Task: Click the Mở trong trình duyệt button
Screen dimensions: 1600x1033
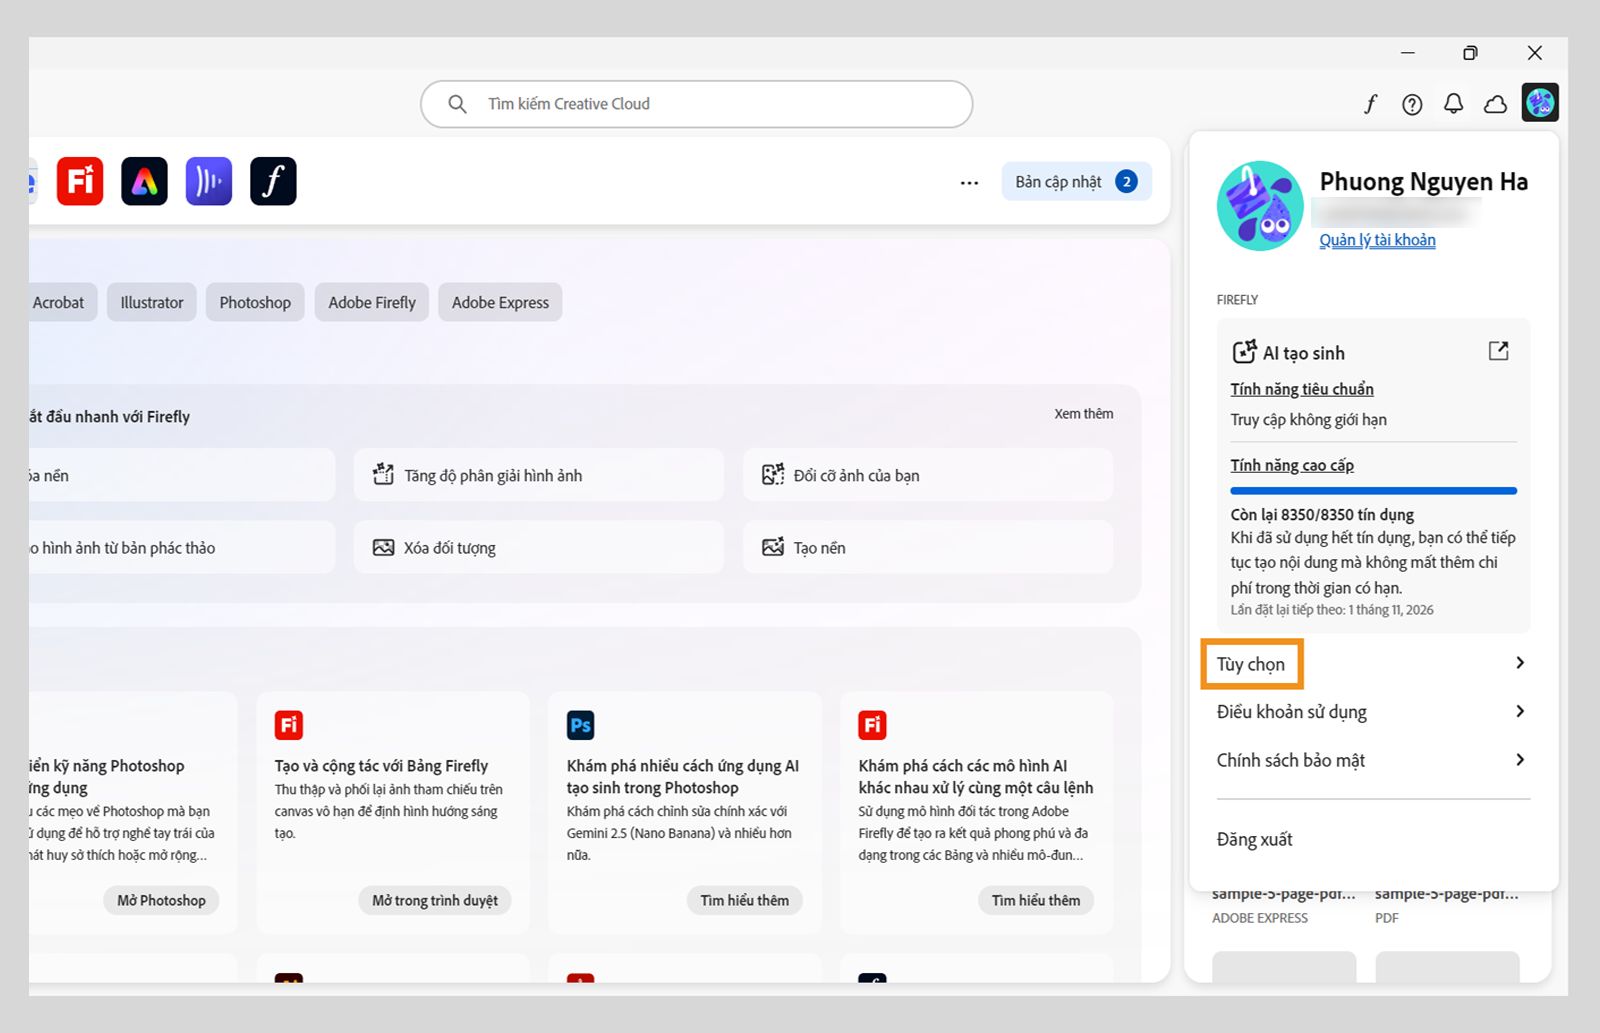Action: [x=435, y=900]
